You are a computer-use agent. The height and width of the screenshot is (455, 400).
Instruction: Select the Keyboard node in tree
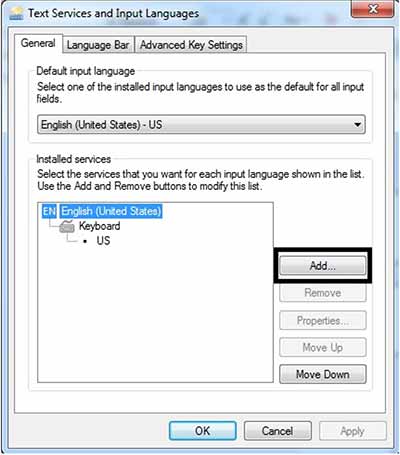click(99, 226)
